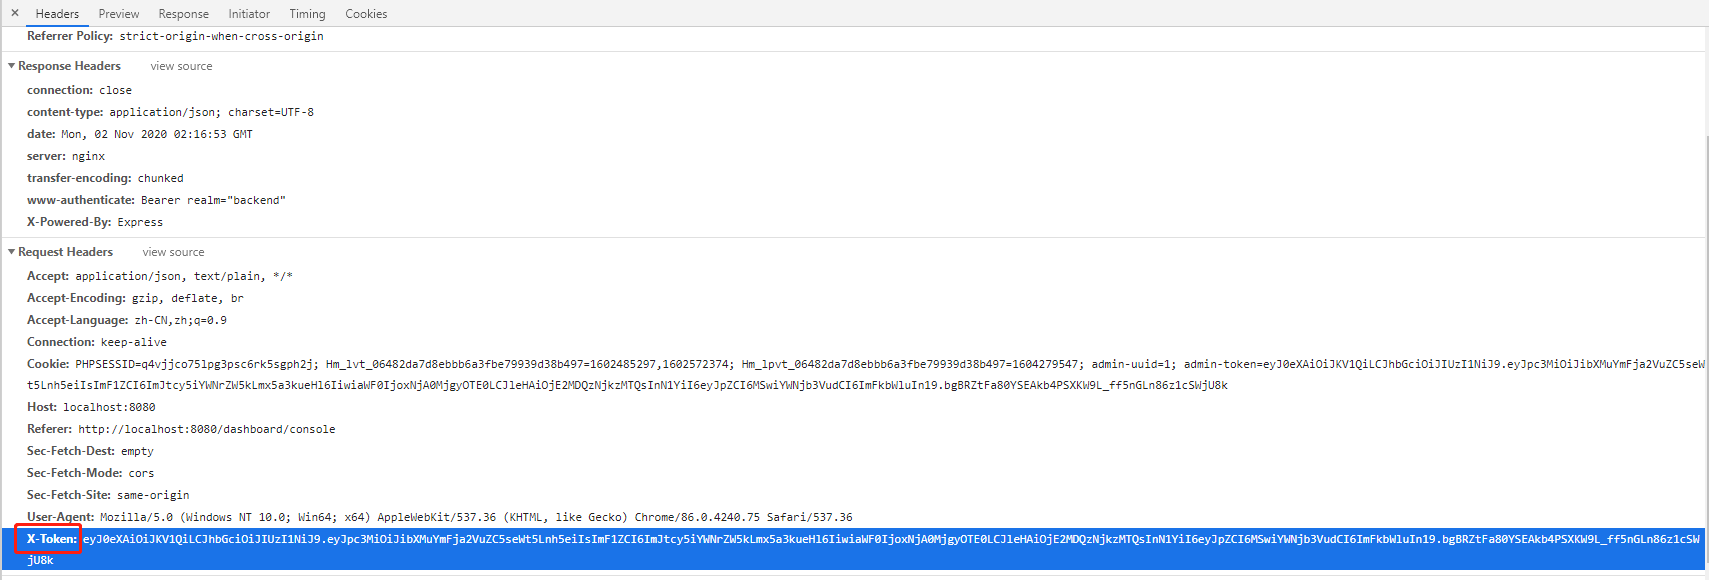Click view source beside Request Headers

click(x=172, y=251)
